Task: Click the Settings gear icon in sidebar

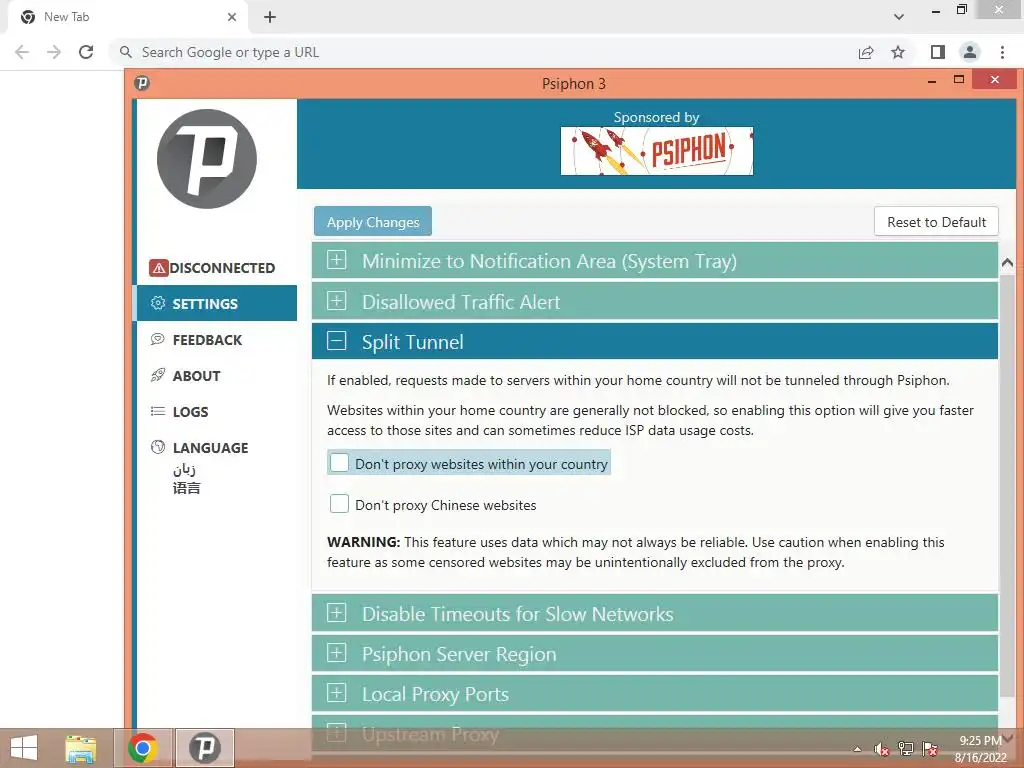Action: click(x=157, y=303)
